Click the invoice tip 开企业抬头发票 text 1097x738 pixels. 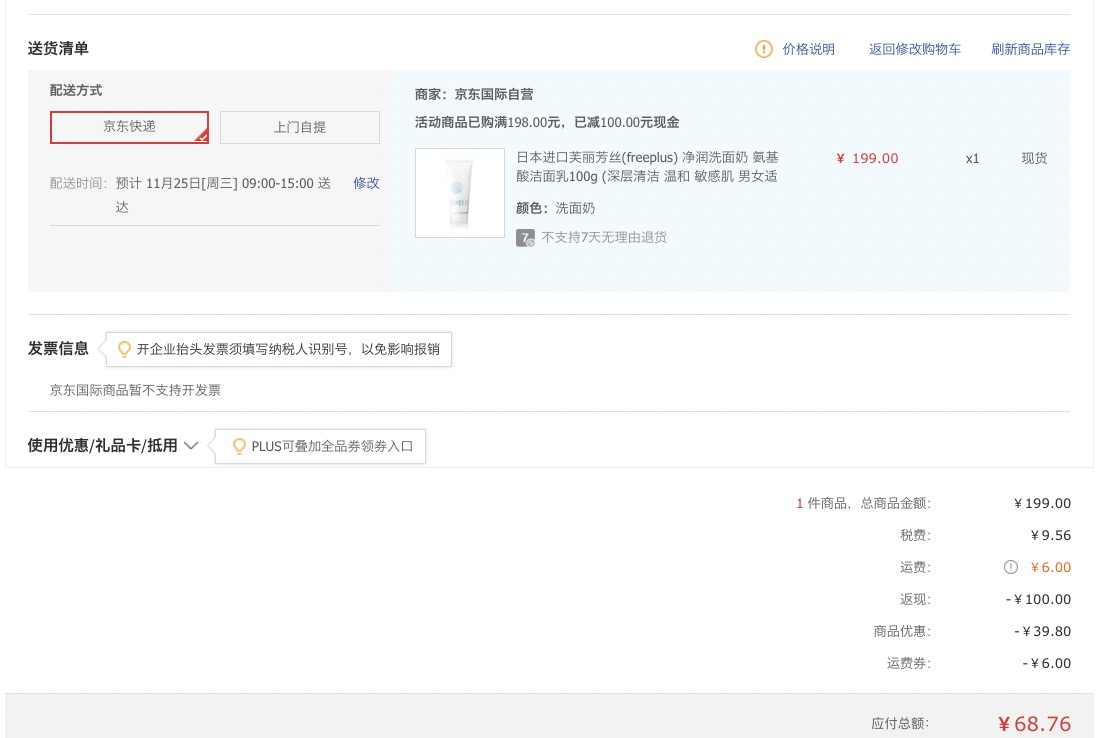(288, 349)
